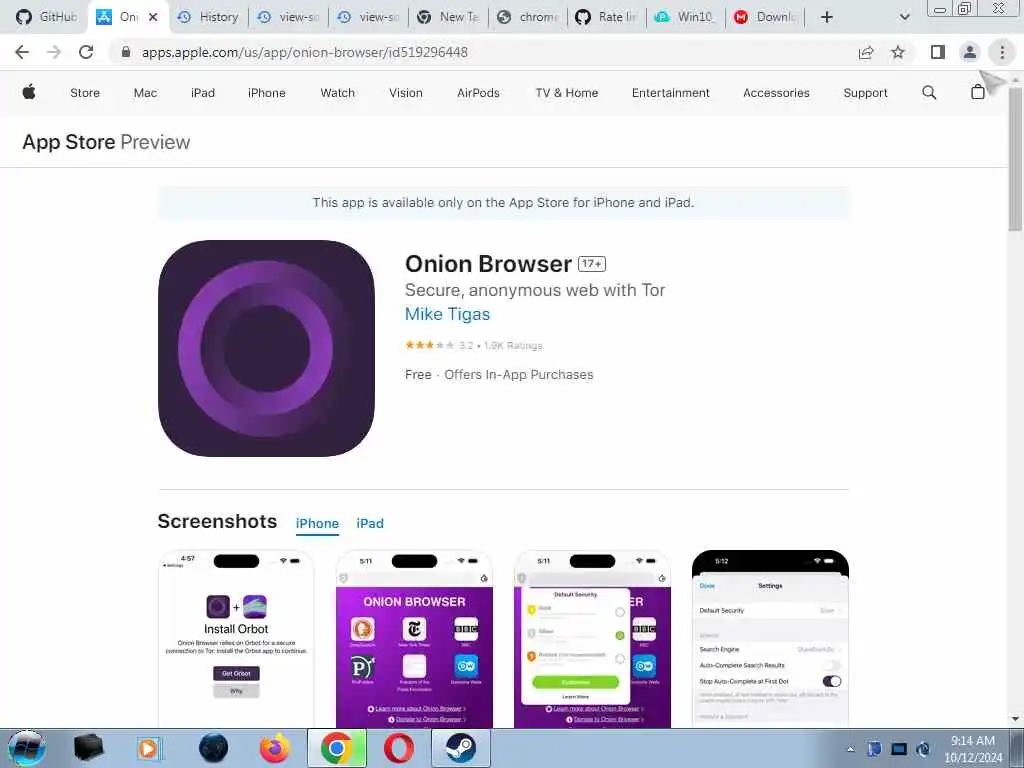Open Watch in Apple navigation

(x=338, y=93)
